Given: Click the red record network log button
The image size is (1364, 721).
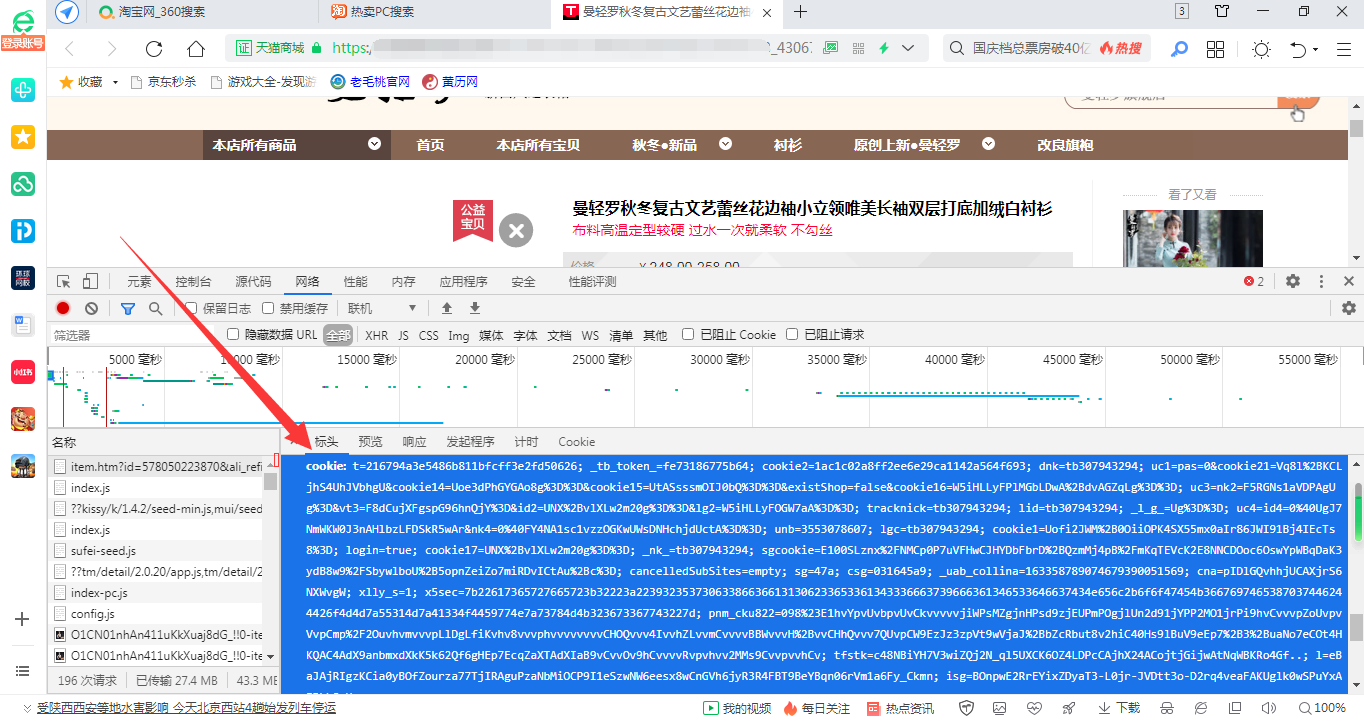Looking at the screenshot, I should tap(63, 308).
